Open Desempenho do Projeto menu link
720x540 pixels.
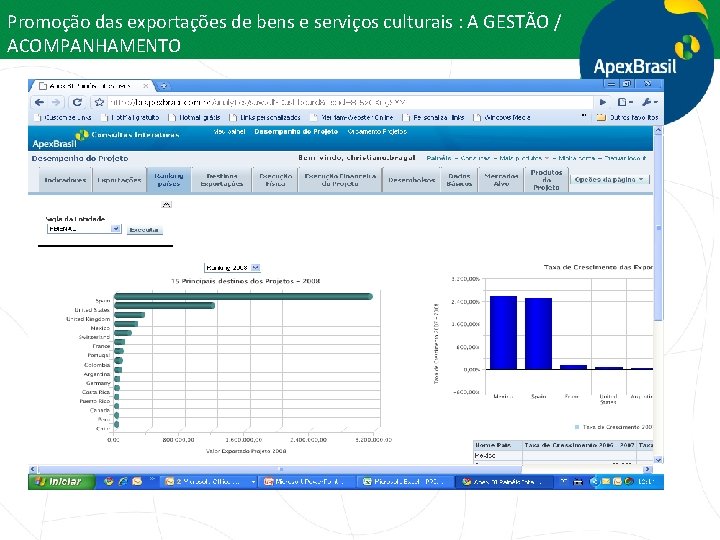pos(296,132)
